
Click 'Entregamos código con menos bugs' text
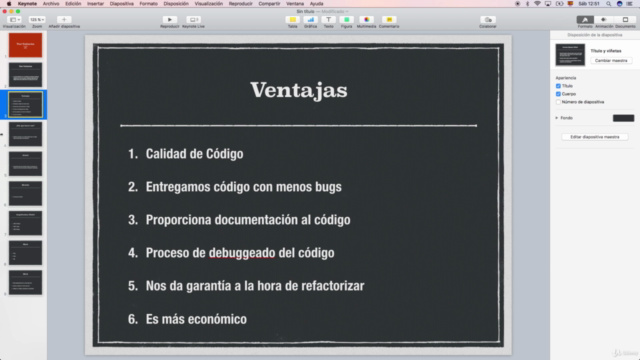[x=244, y=187]
